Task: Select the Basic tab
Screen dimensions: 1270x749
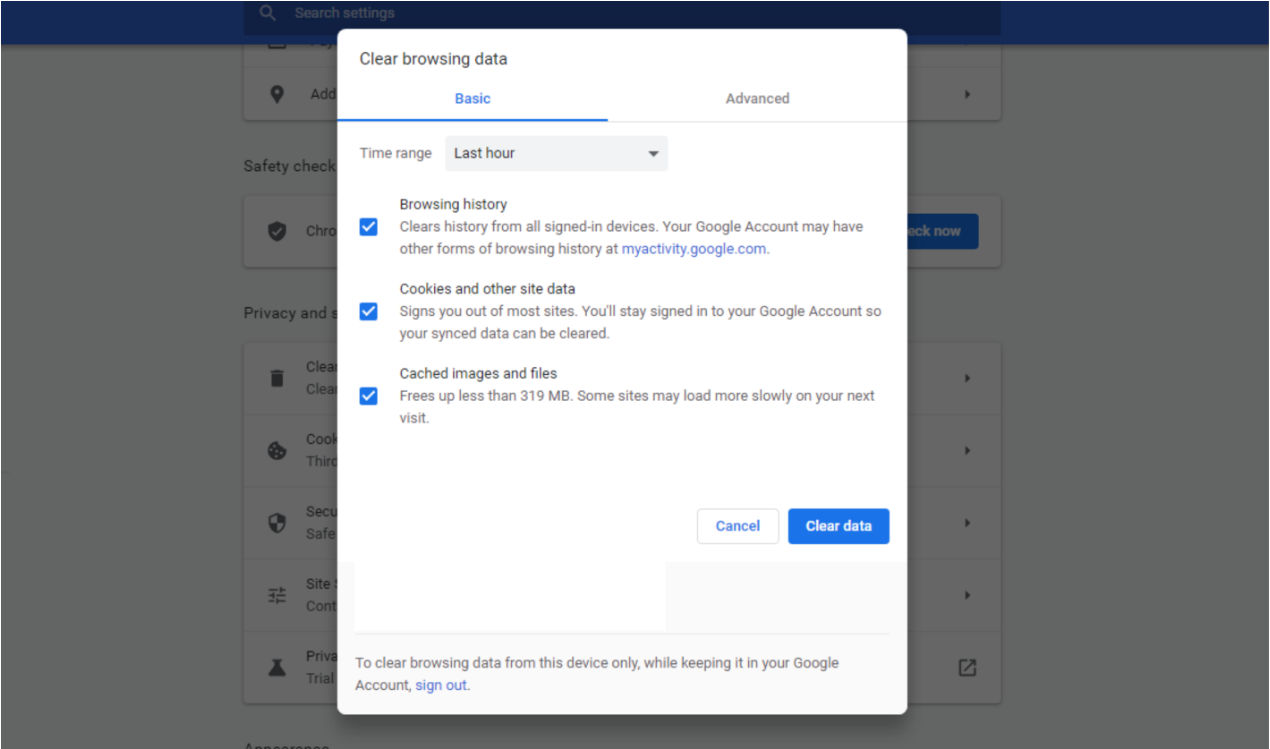Action: [x=472, y=98]
